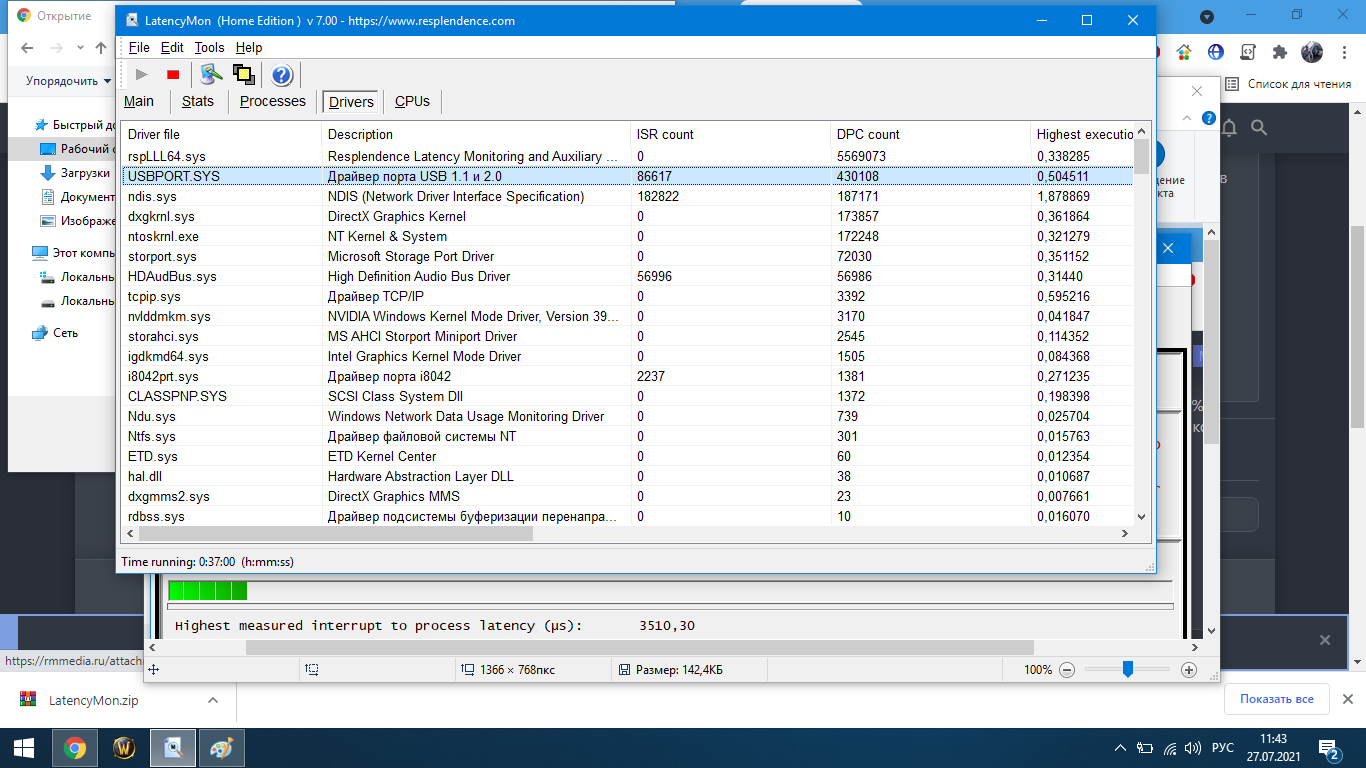
Task: Open Chrome from the taskbar
Action: [74, 748]
